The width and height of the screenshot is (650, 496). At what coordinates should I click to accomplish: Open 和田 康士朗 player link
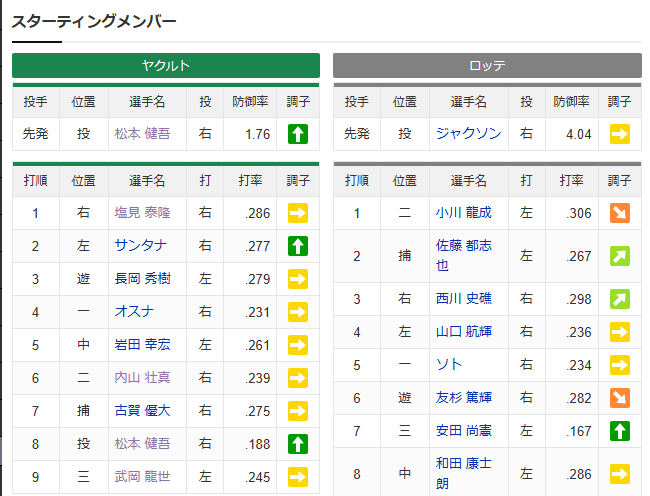tap(463, 473)
